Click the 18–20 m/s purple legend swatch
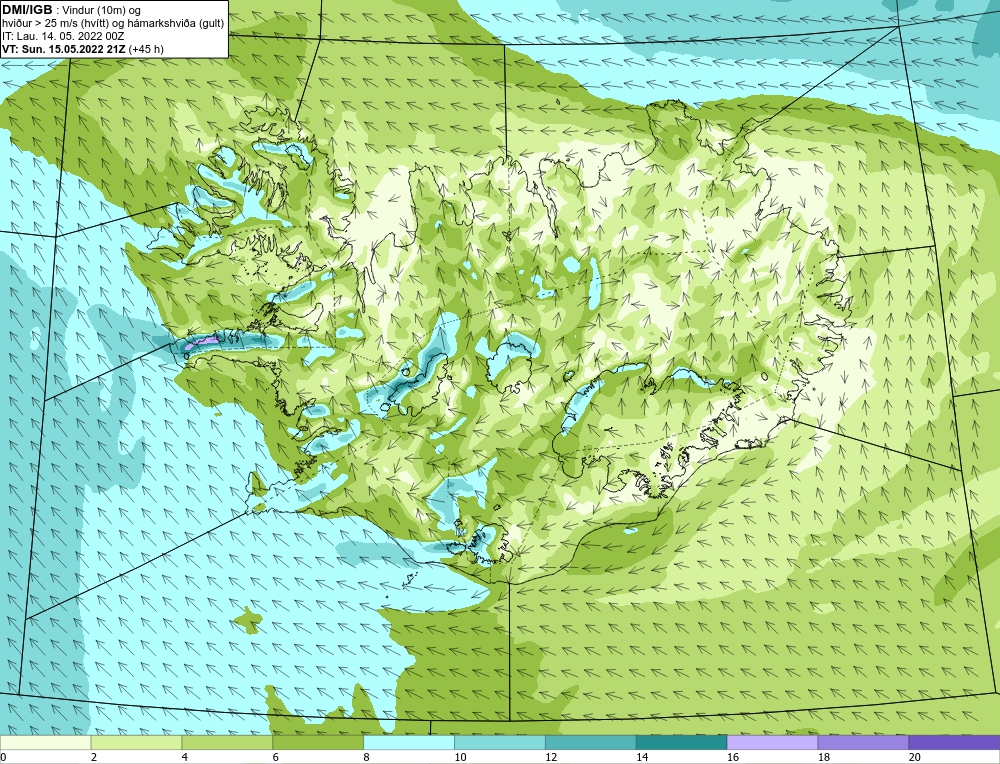Viewport: 1000px width, 764px height. tap(863, 742)
